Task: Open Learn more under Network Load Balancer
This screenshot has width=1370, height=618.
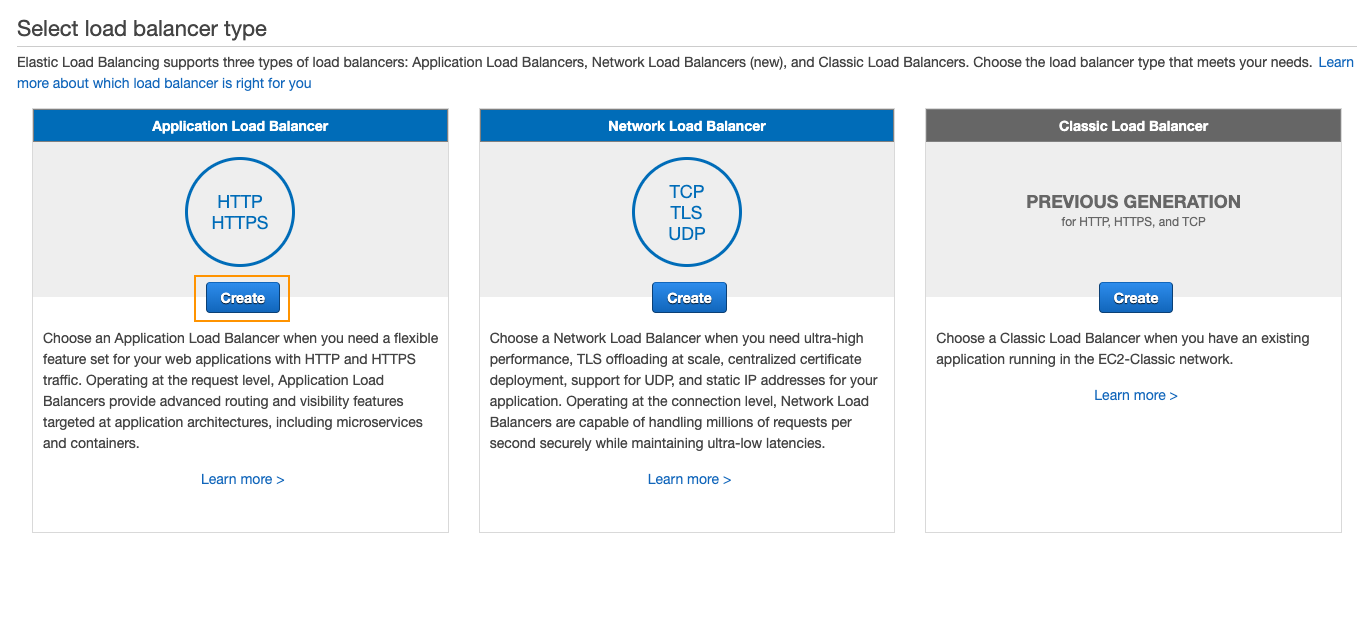Action: point(689,479)
